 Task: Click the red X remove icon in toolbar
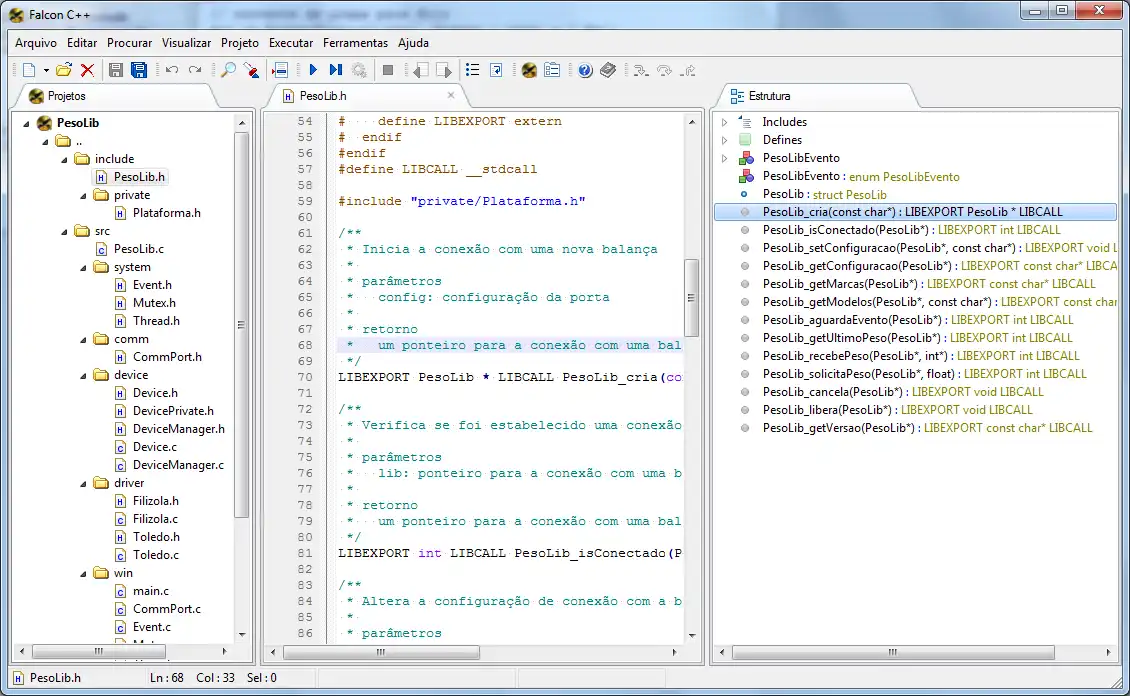[x=87, y=70]
